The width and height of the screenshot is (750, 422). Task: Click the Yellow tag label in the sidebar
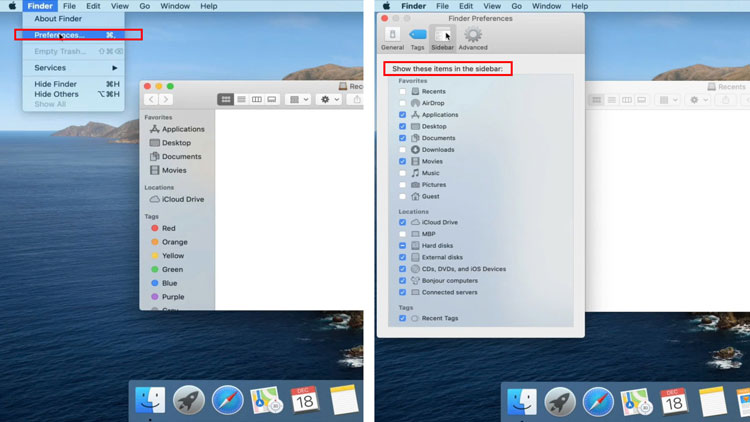pyautogui.click(x=173, y=256)
